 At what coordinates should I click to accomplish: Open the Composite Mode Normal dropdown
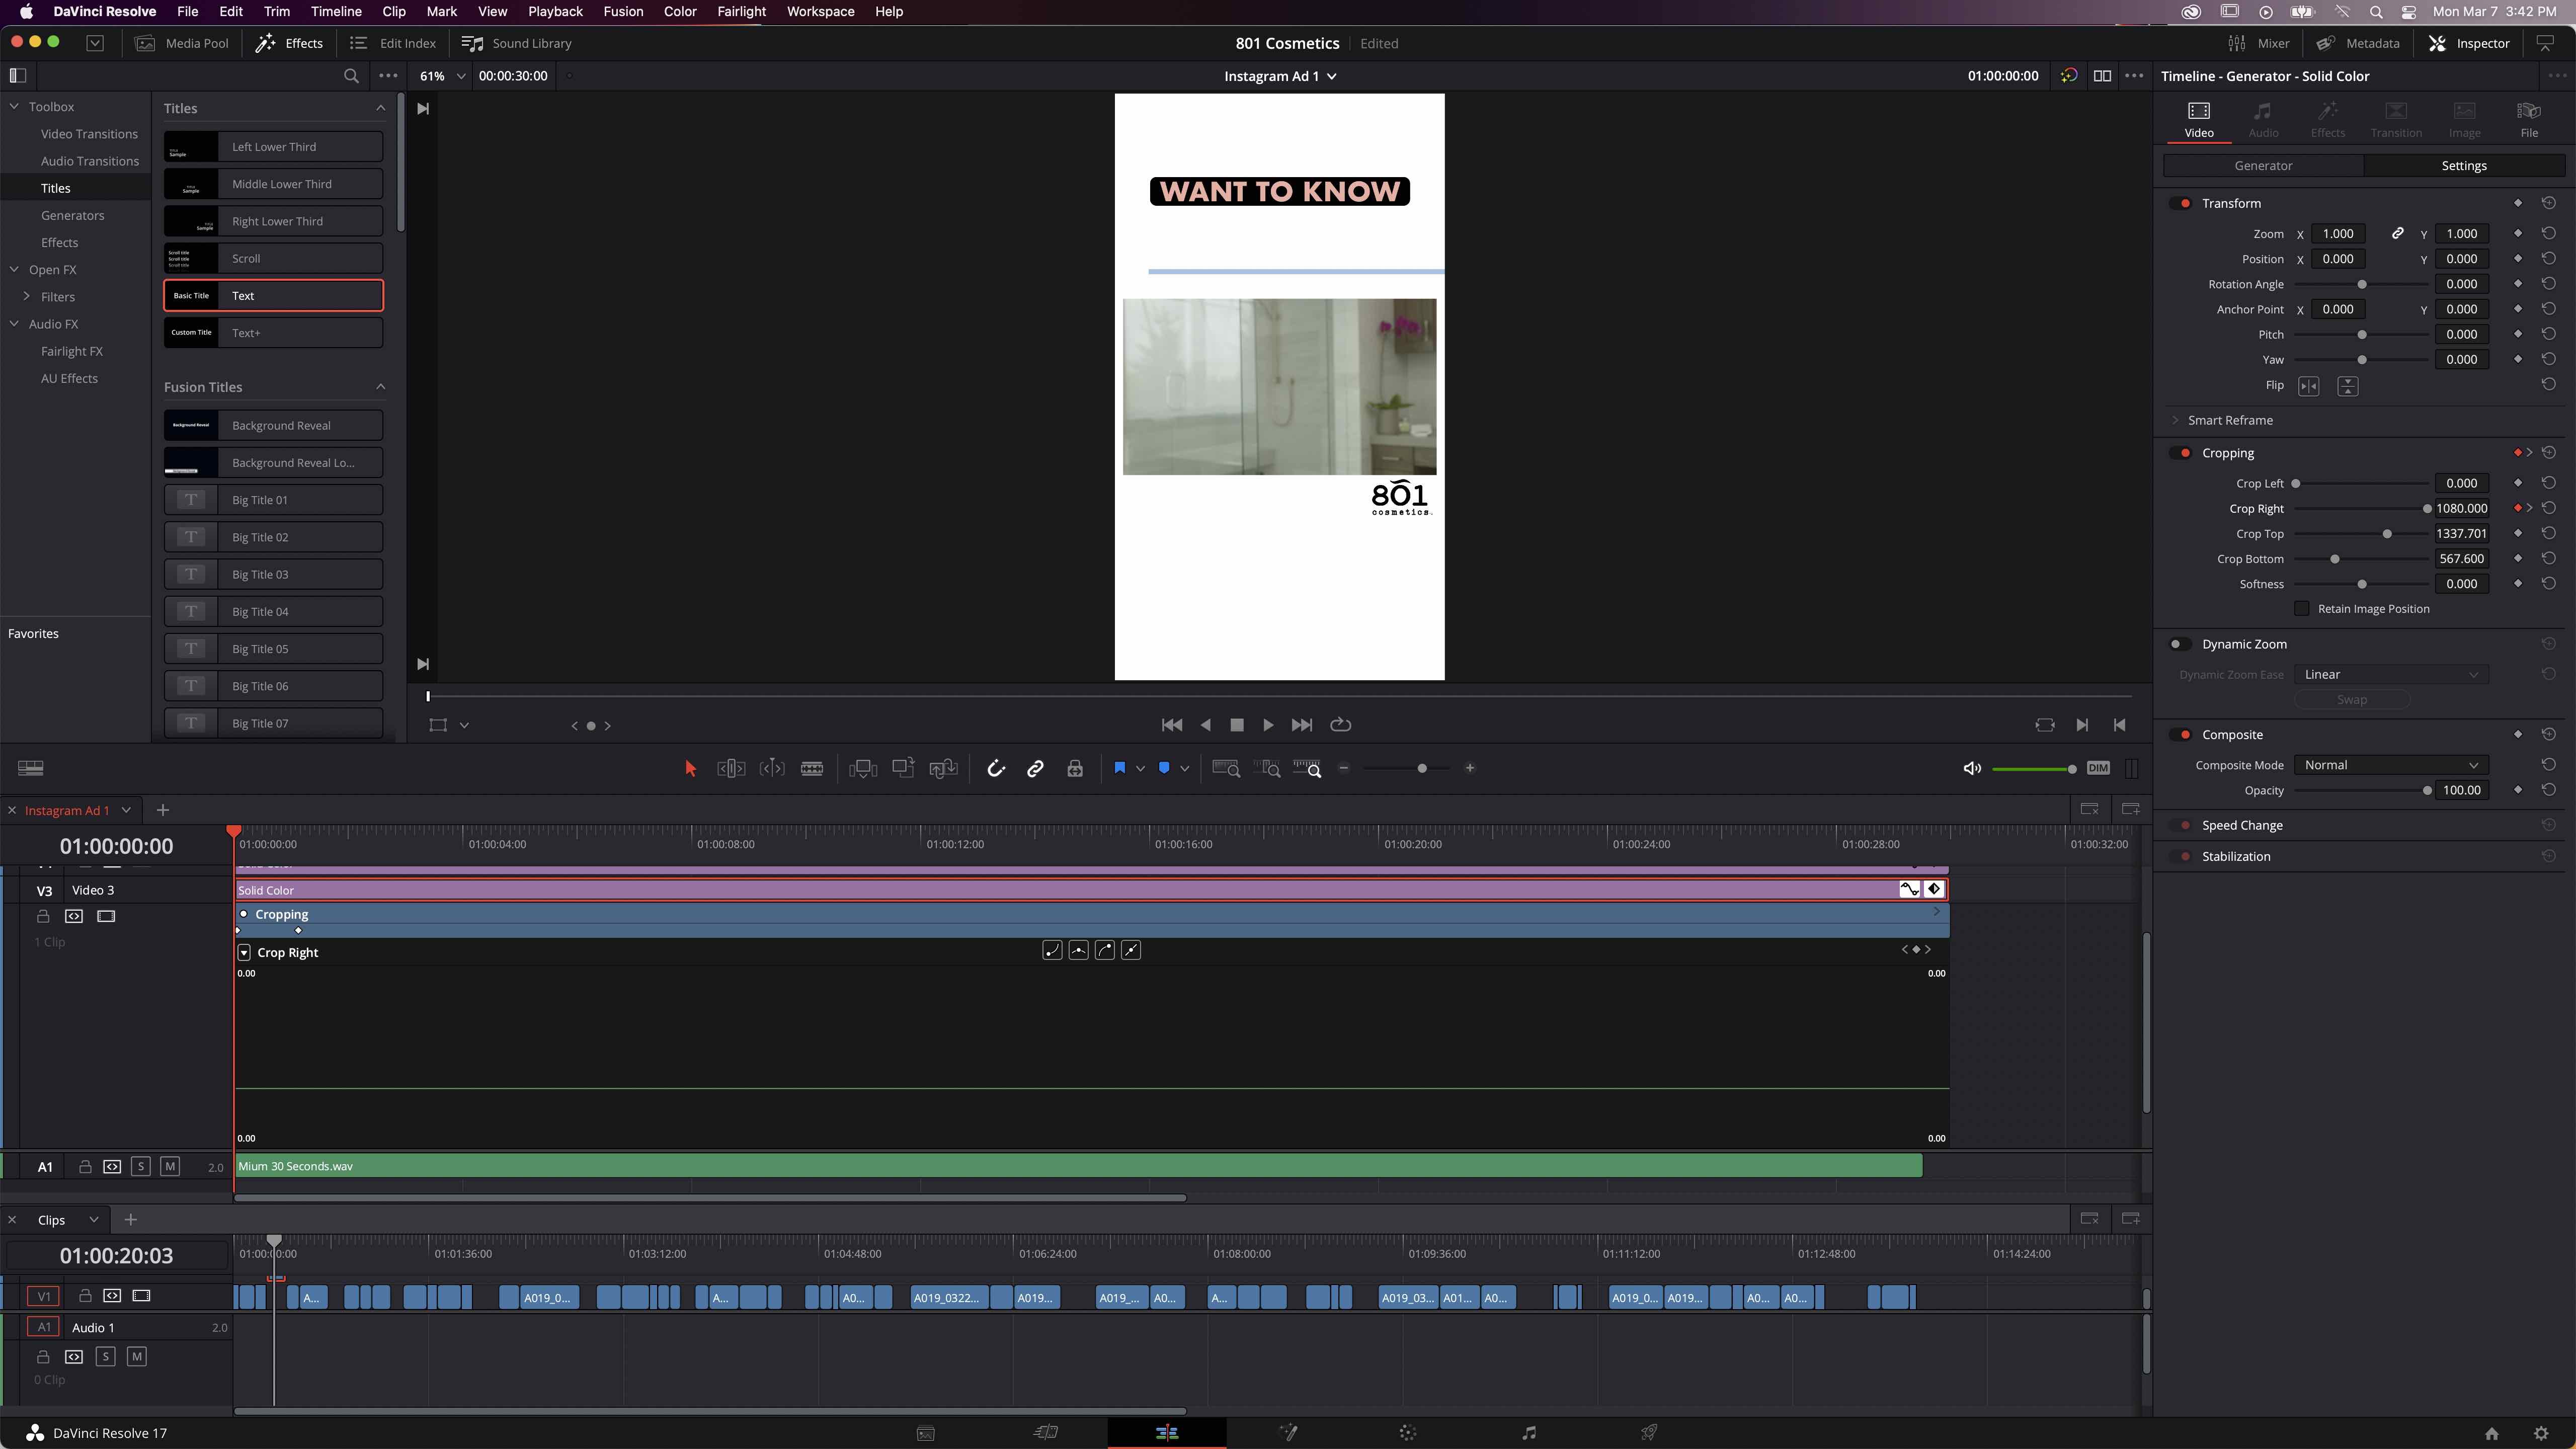coord(2391,765)
